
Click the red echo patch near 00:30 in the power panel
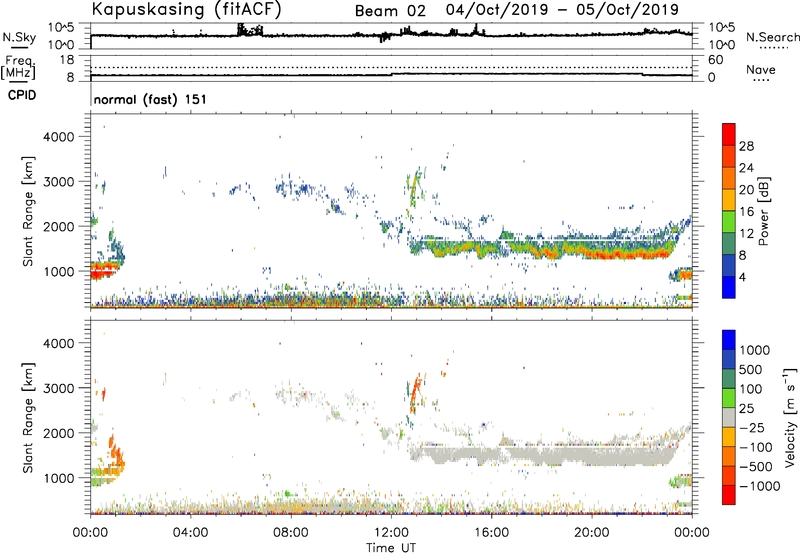104,270
